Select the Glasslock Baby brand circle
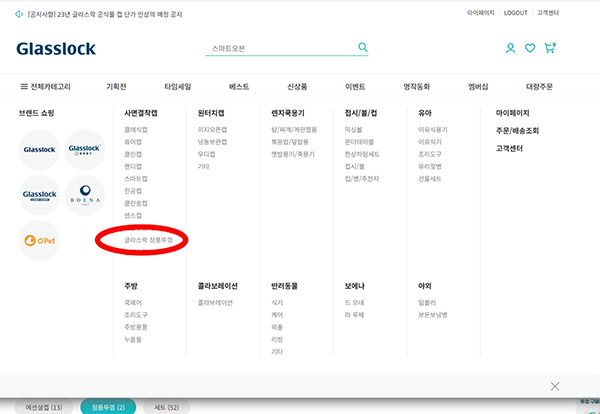The image size is (600, 414). pyautogui.click(x=85, y=150)
